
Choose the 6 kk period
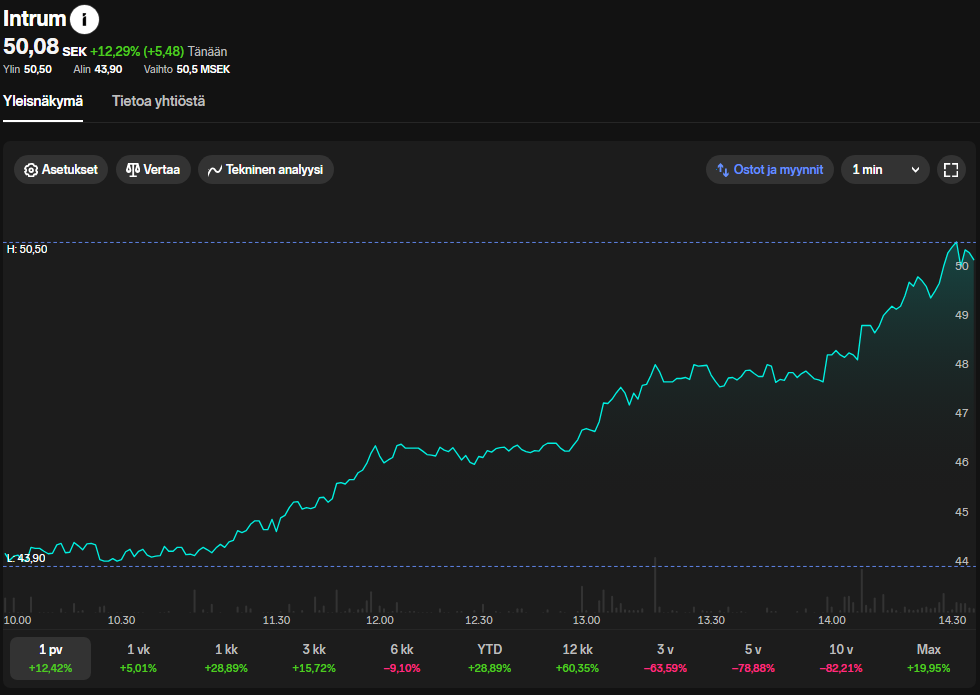pyautogui.click(x=402, y=658)
